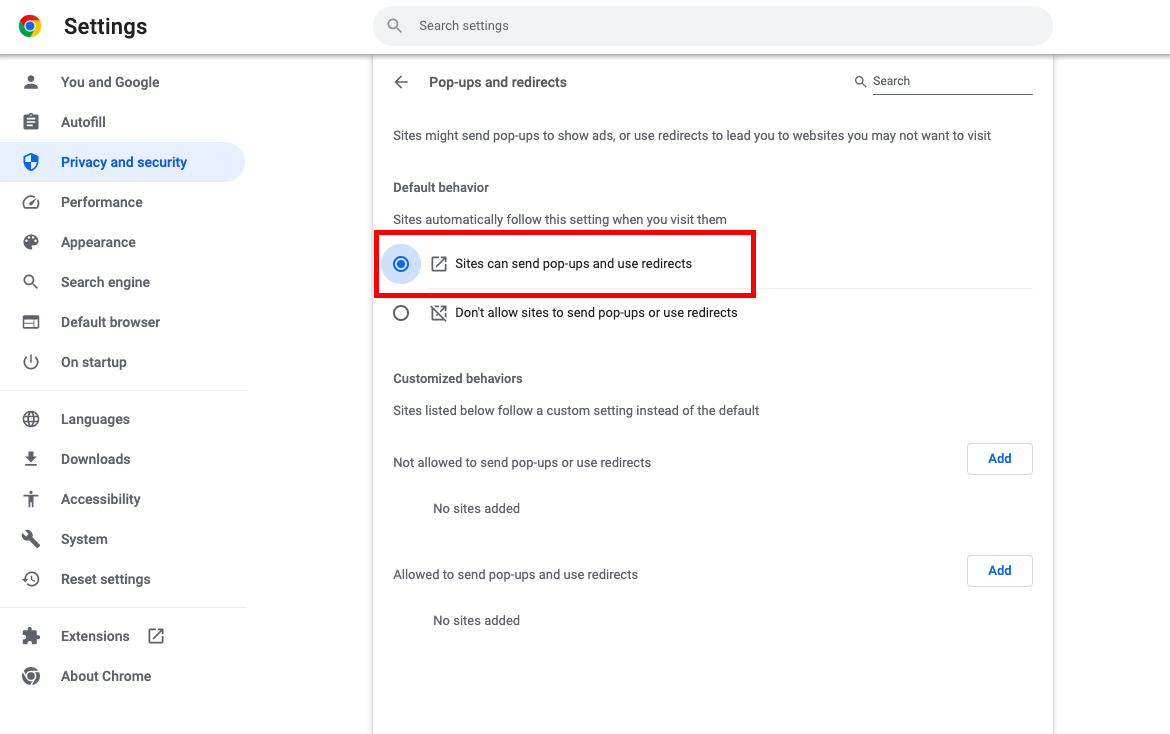Screen dimensions: 1170x734
Task: Add site to Allowed pop-ups list
Action: point(999,571)
